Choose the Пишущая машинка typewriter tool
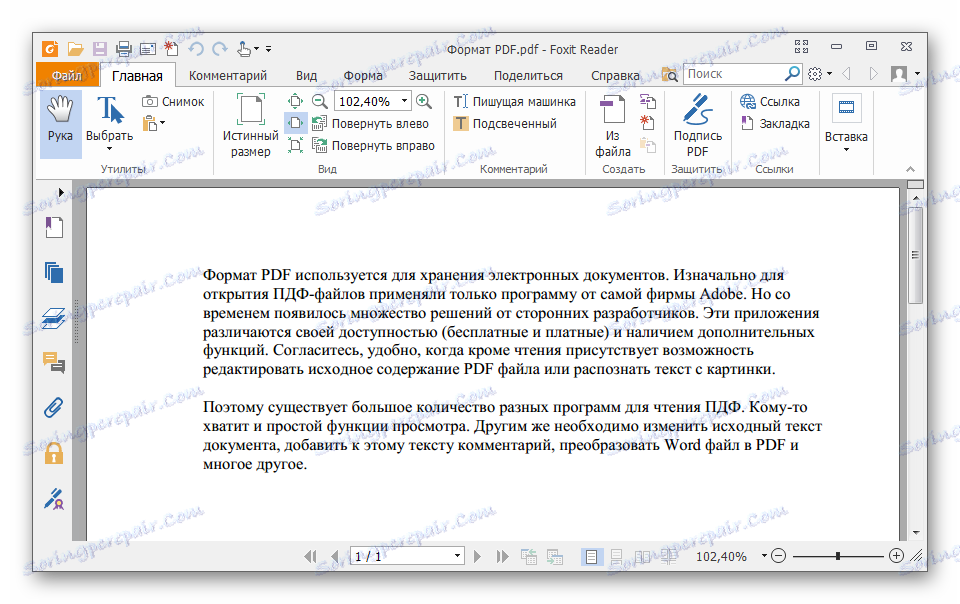The image size is (960, 604). (514, 102)
